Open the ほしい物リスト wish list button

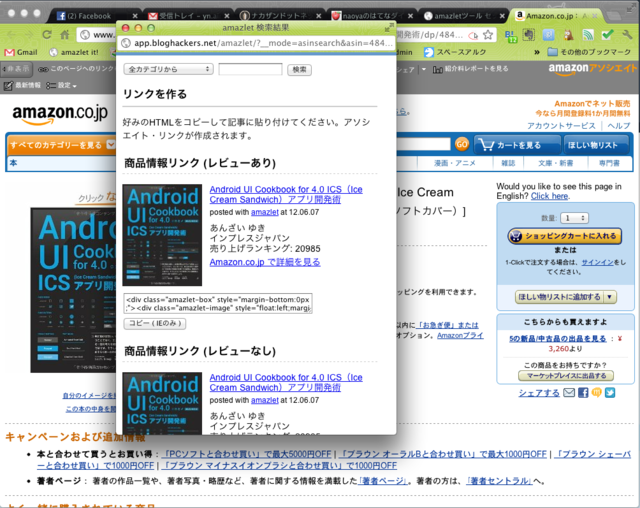[596, 145]
